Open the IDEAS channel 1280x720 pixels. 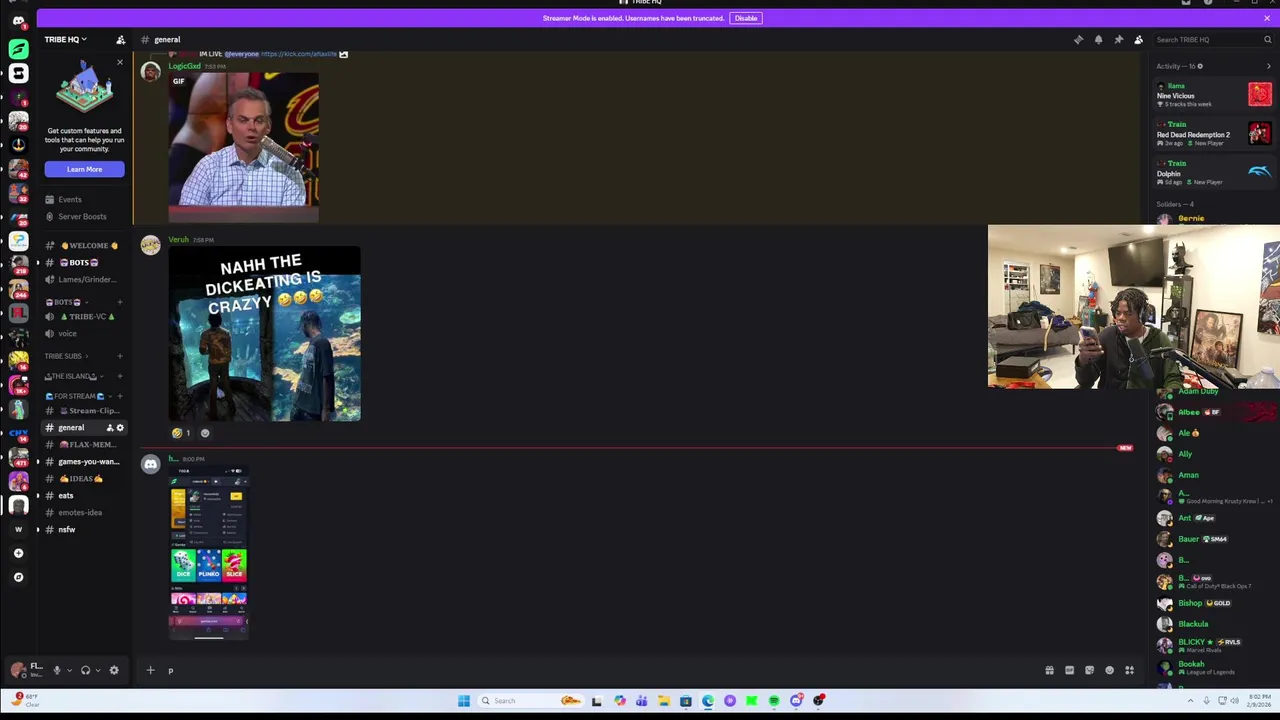pos(84,478)
